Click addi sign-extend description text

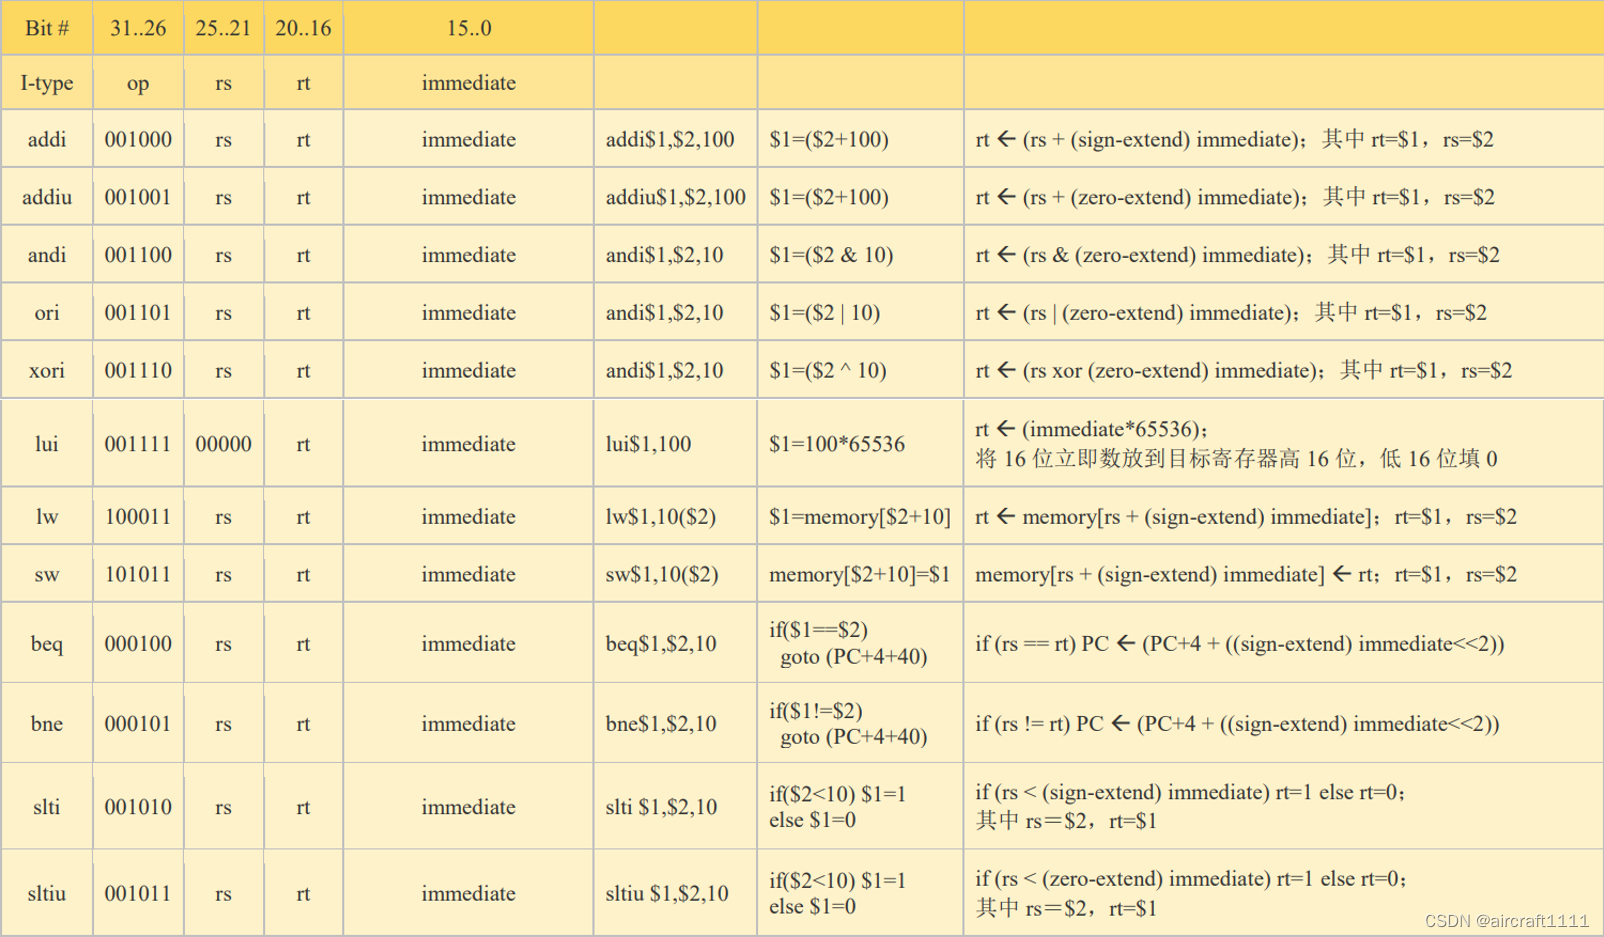[x=1234, y=139]
